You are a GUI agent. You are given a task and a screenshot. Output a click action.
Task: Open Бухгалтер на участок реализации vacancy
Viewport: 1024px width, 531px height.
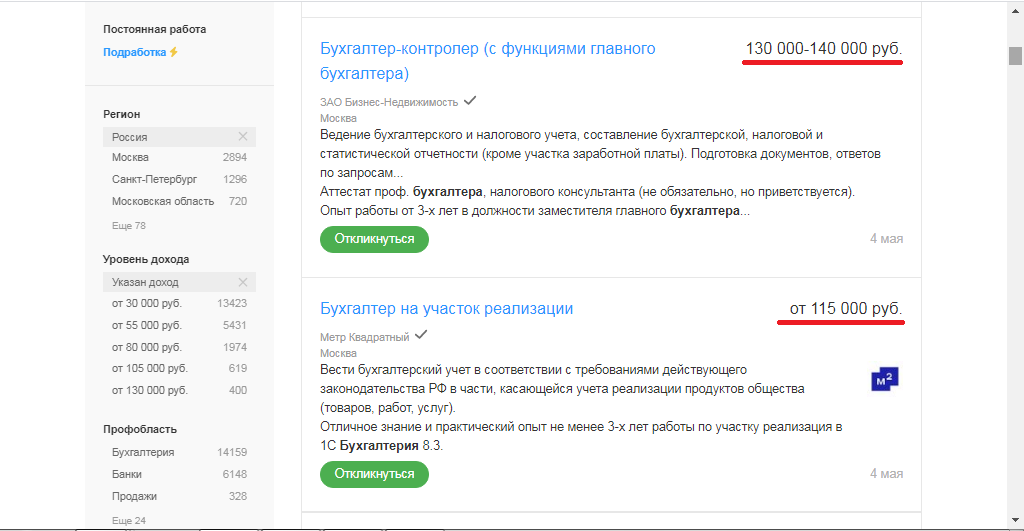pyautogui.click(x=446, y=308)
